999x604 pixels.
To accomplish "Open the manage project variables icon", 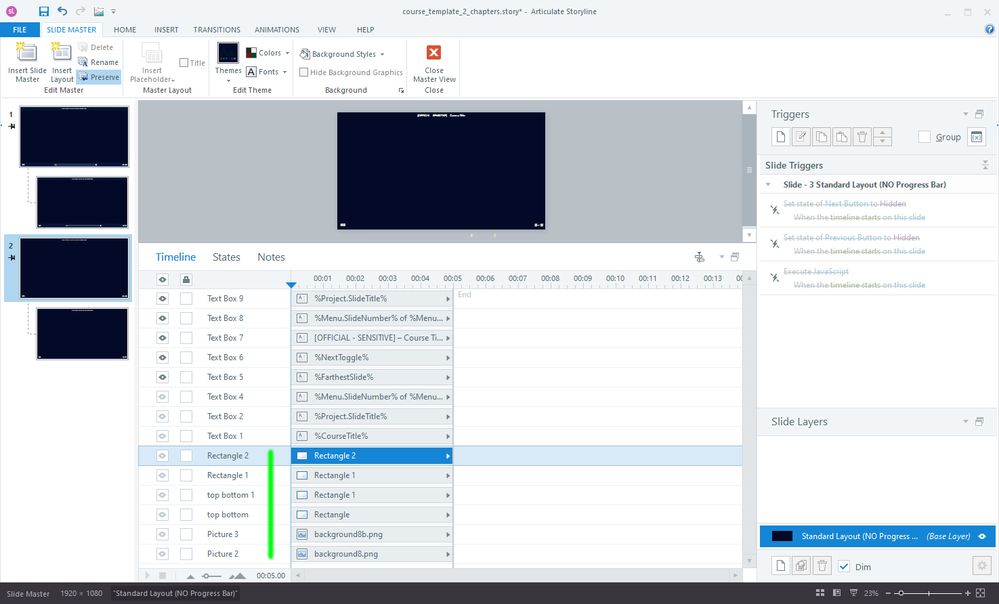I will pos(977,137).
